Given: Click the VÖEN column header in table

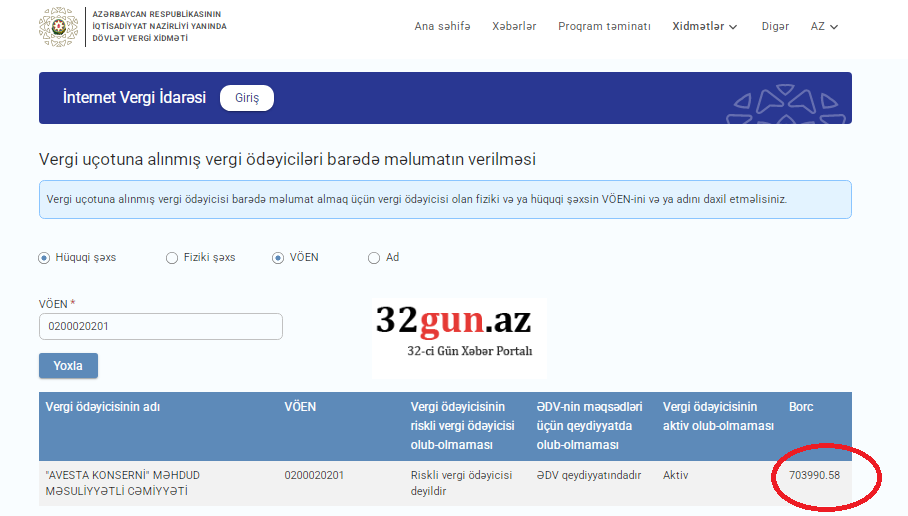Looking at the screenshot, I should [x=300, y=407].
